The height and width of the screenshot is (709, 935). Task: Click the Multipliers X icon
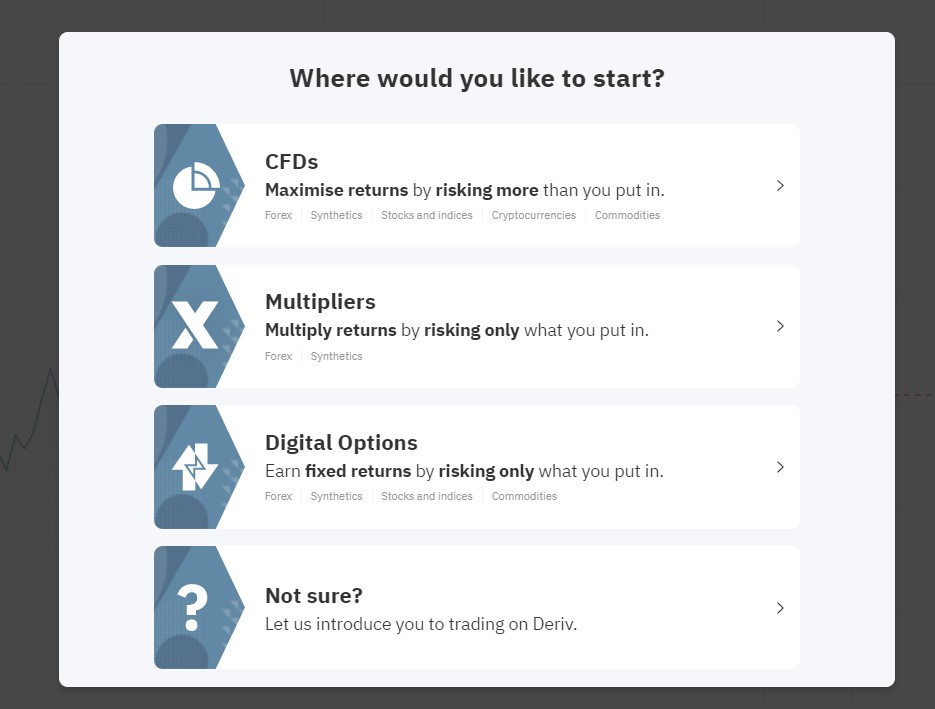click(195, 325)
